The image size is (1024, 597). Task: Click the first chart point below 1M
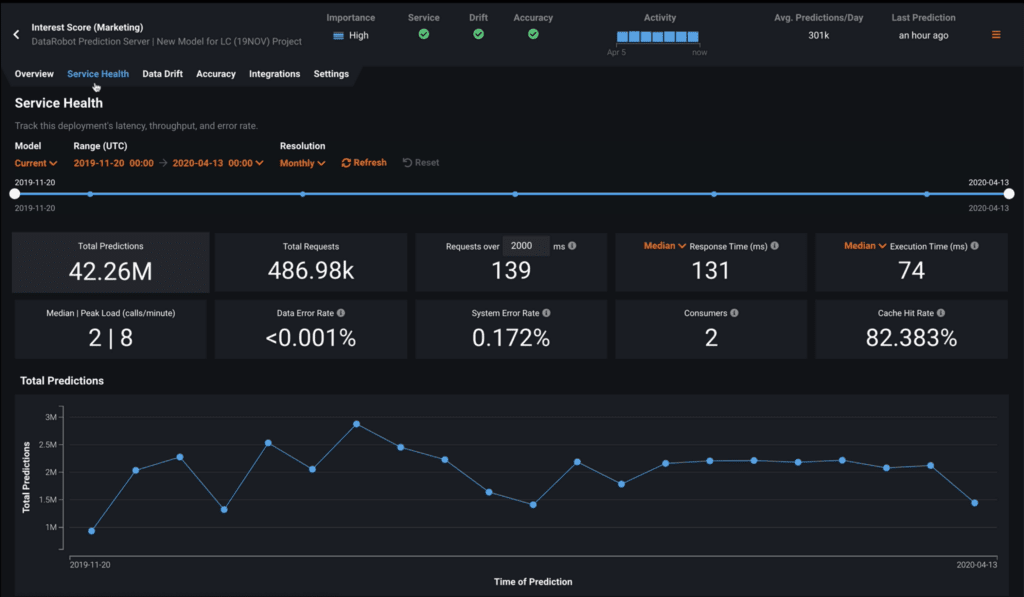tap(91, 531)
